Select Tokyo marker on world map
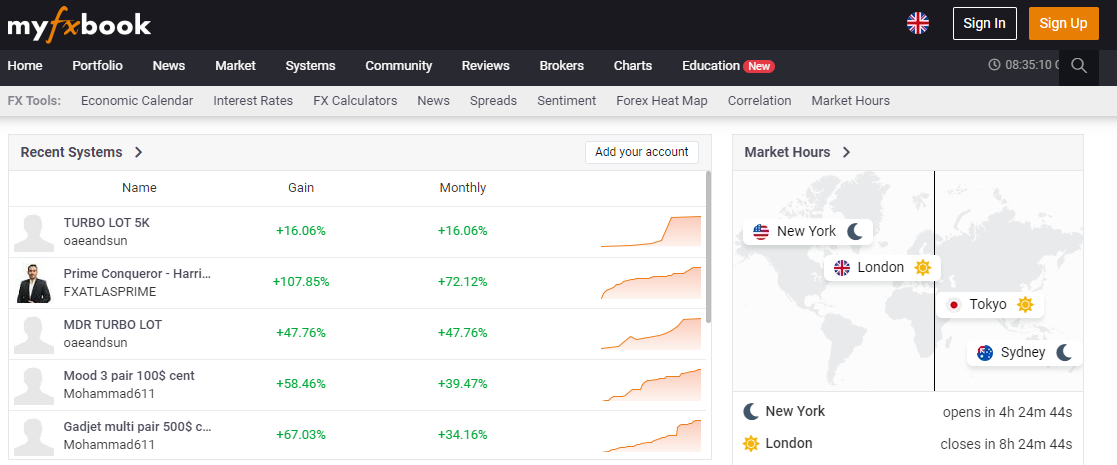 [x=989, y=305]
